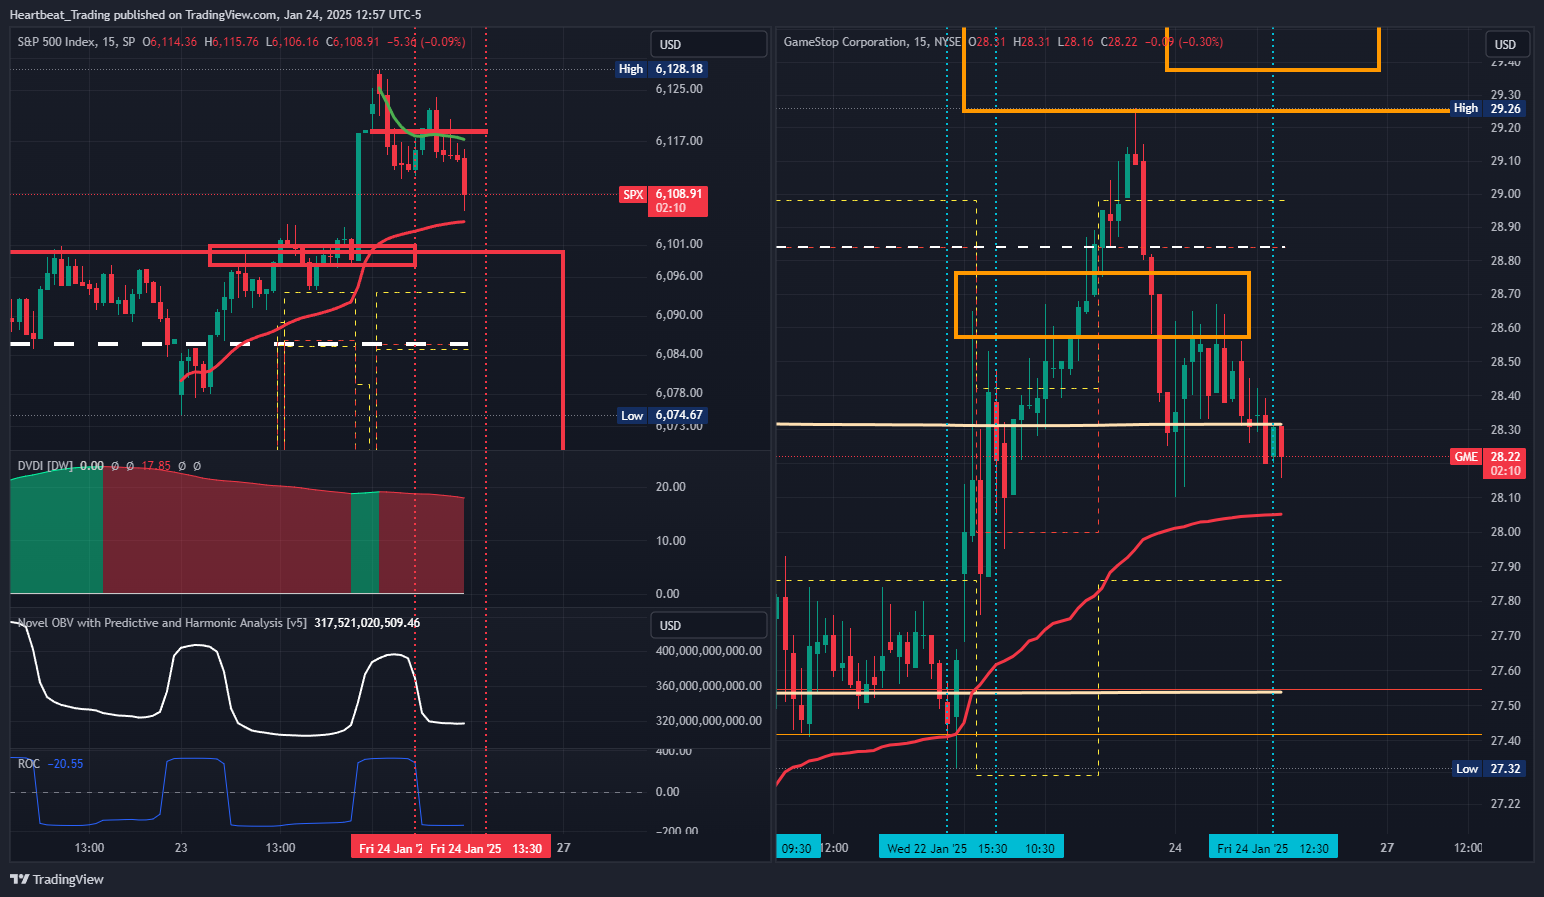Screen dimensions: 1544x897
Task: Click the Wed 22 Jan '25 15:30 time marker
Action: coord(947,848)
